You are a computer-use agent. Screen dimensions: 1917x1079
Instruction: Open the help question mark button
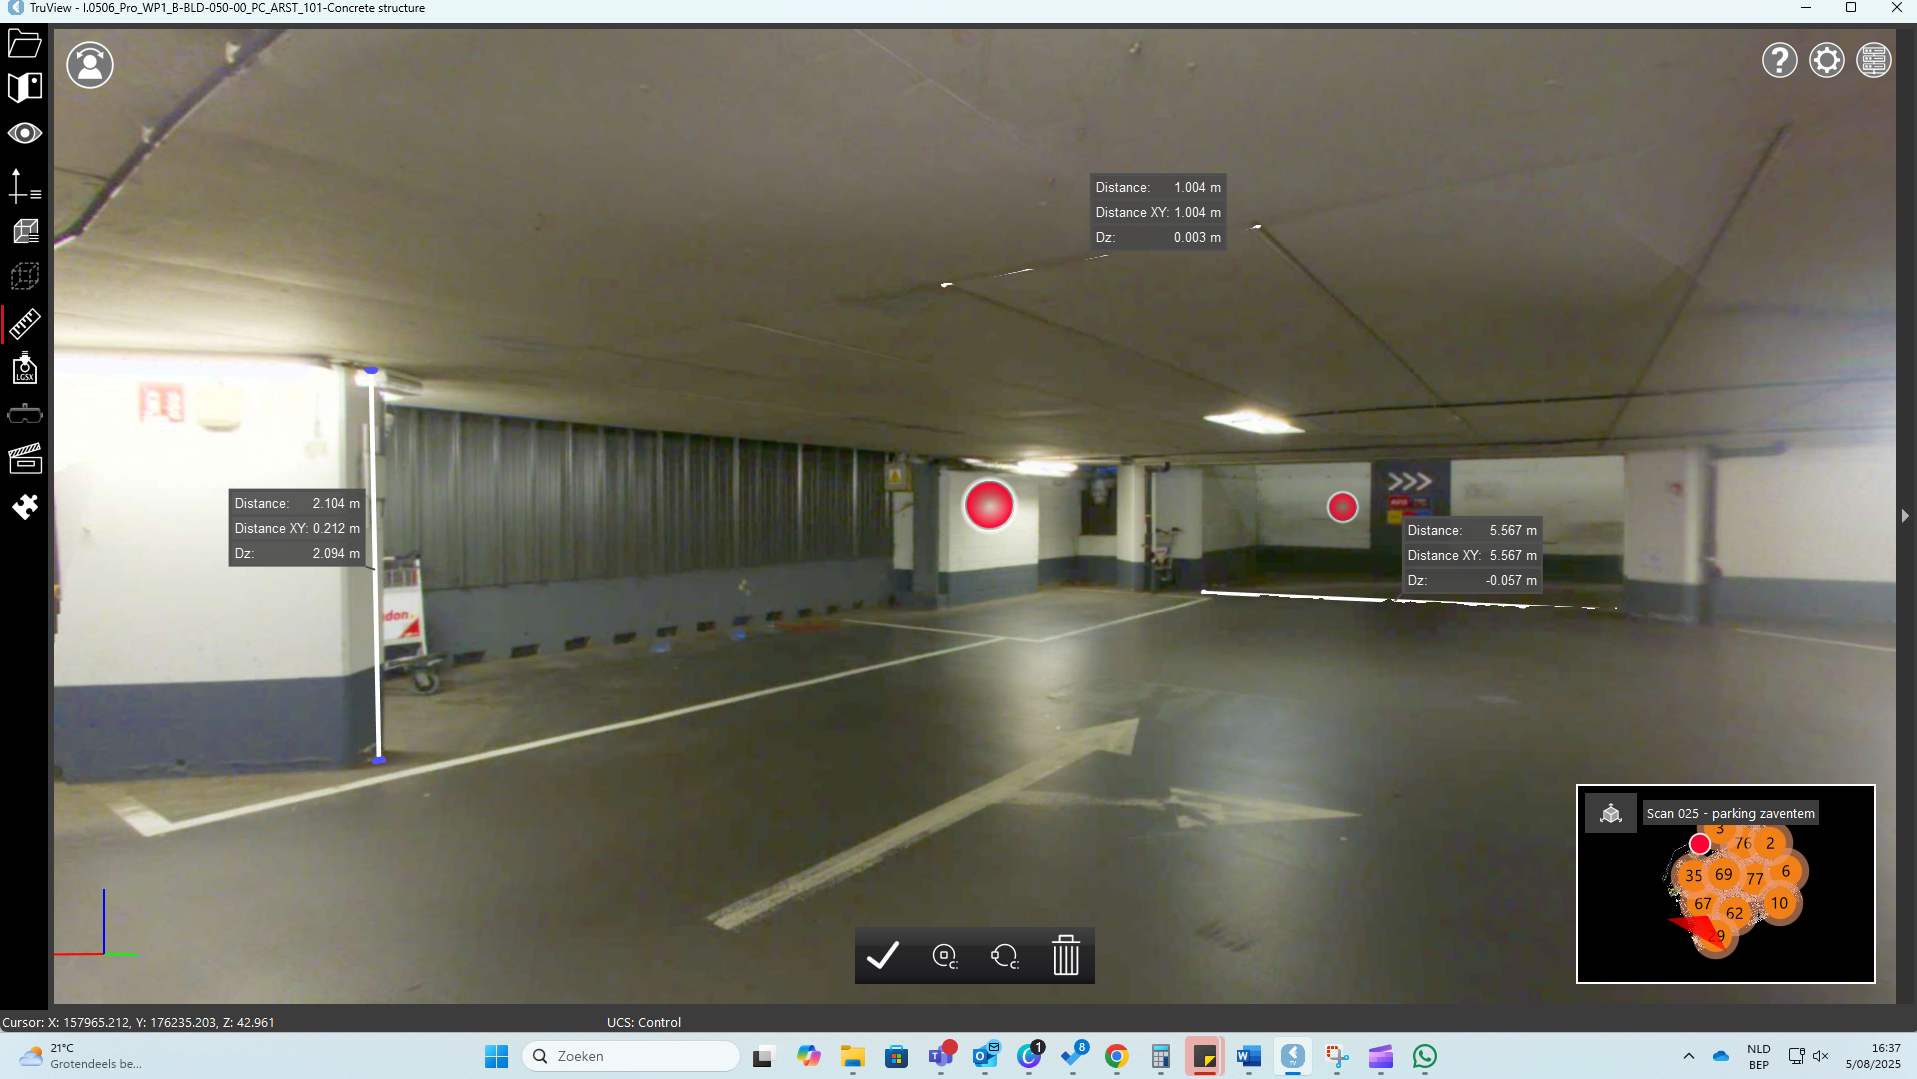[1779, 61]
